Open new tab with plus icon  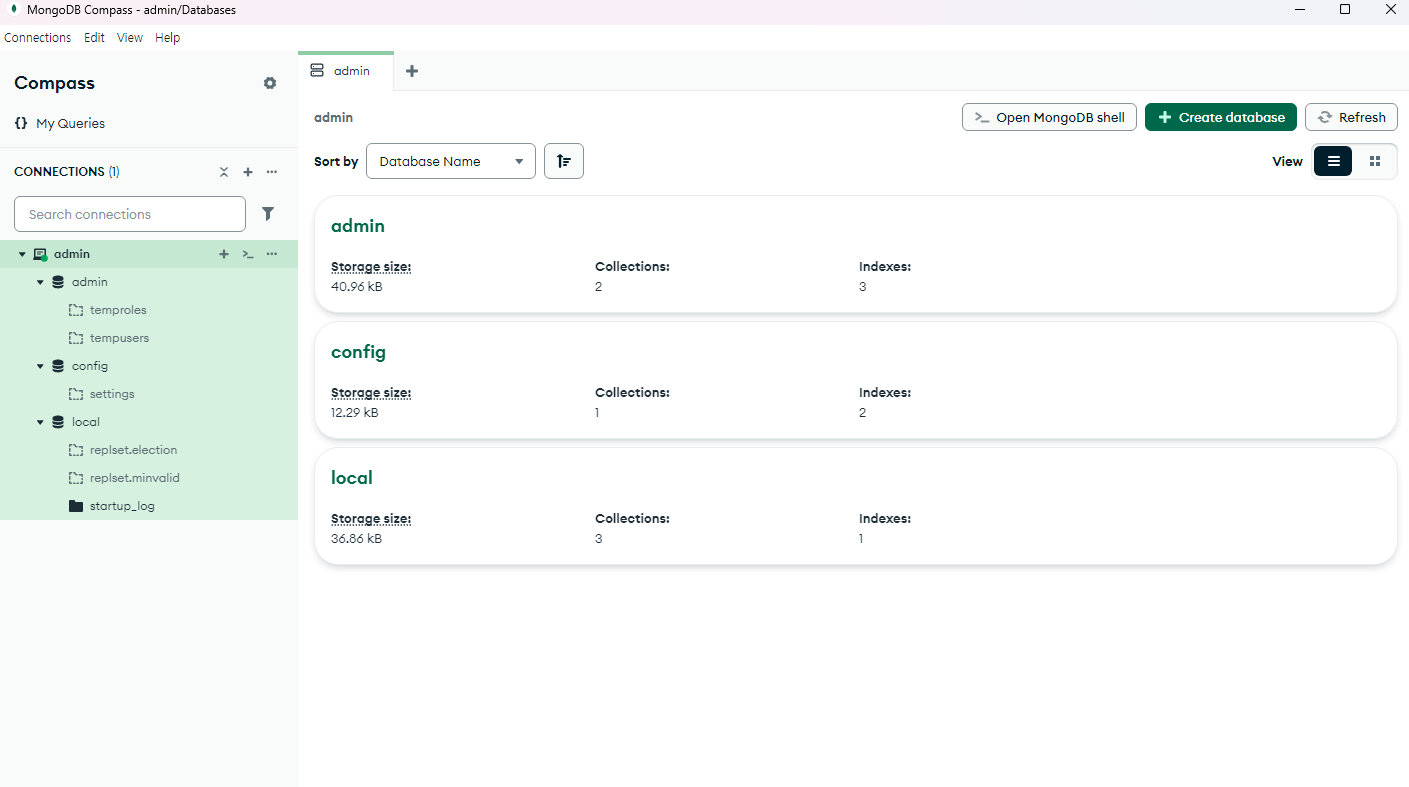[x=412, y=71]
